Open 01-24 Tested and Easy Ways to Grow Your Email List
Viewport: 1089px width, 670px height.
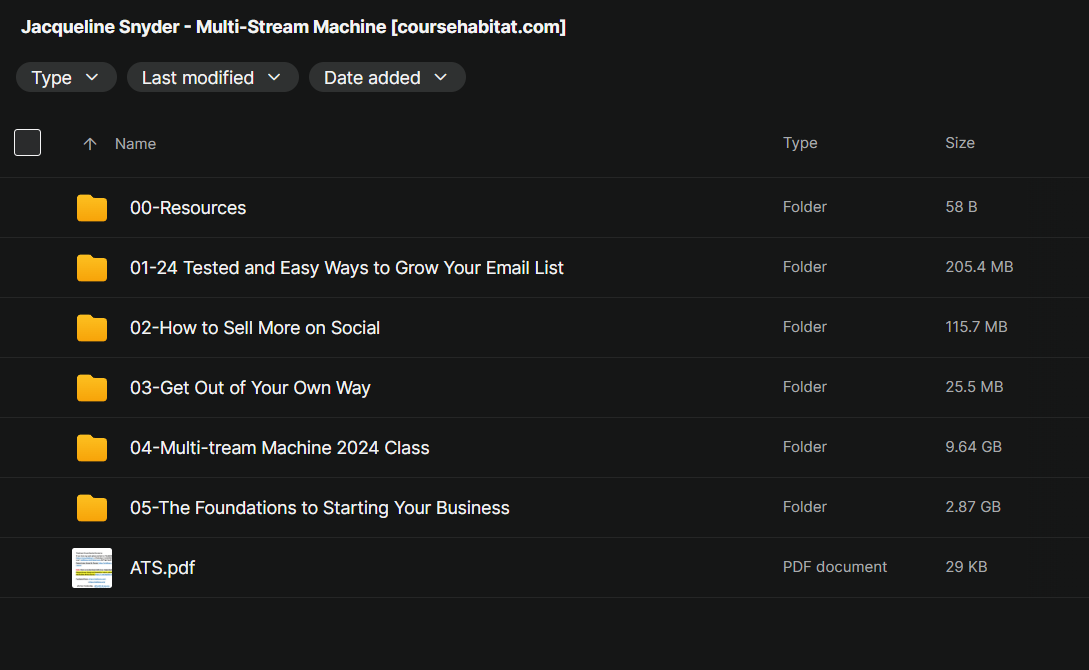tap(347, 268)
